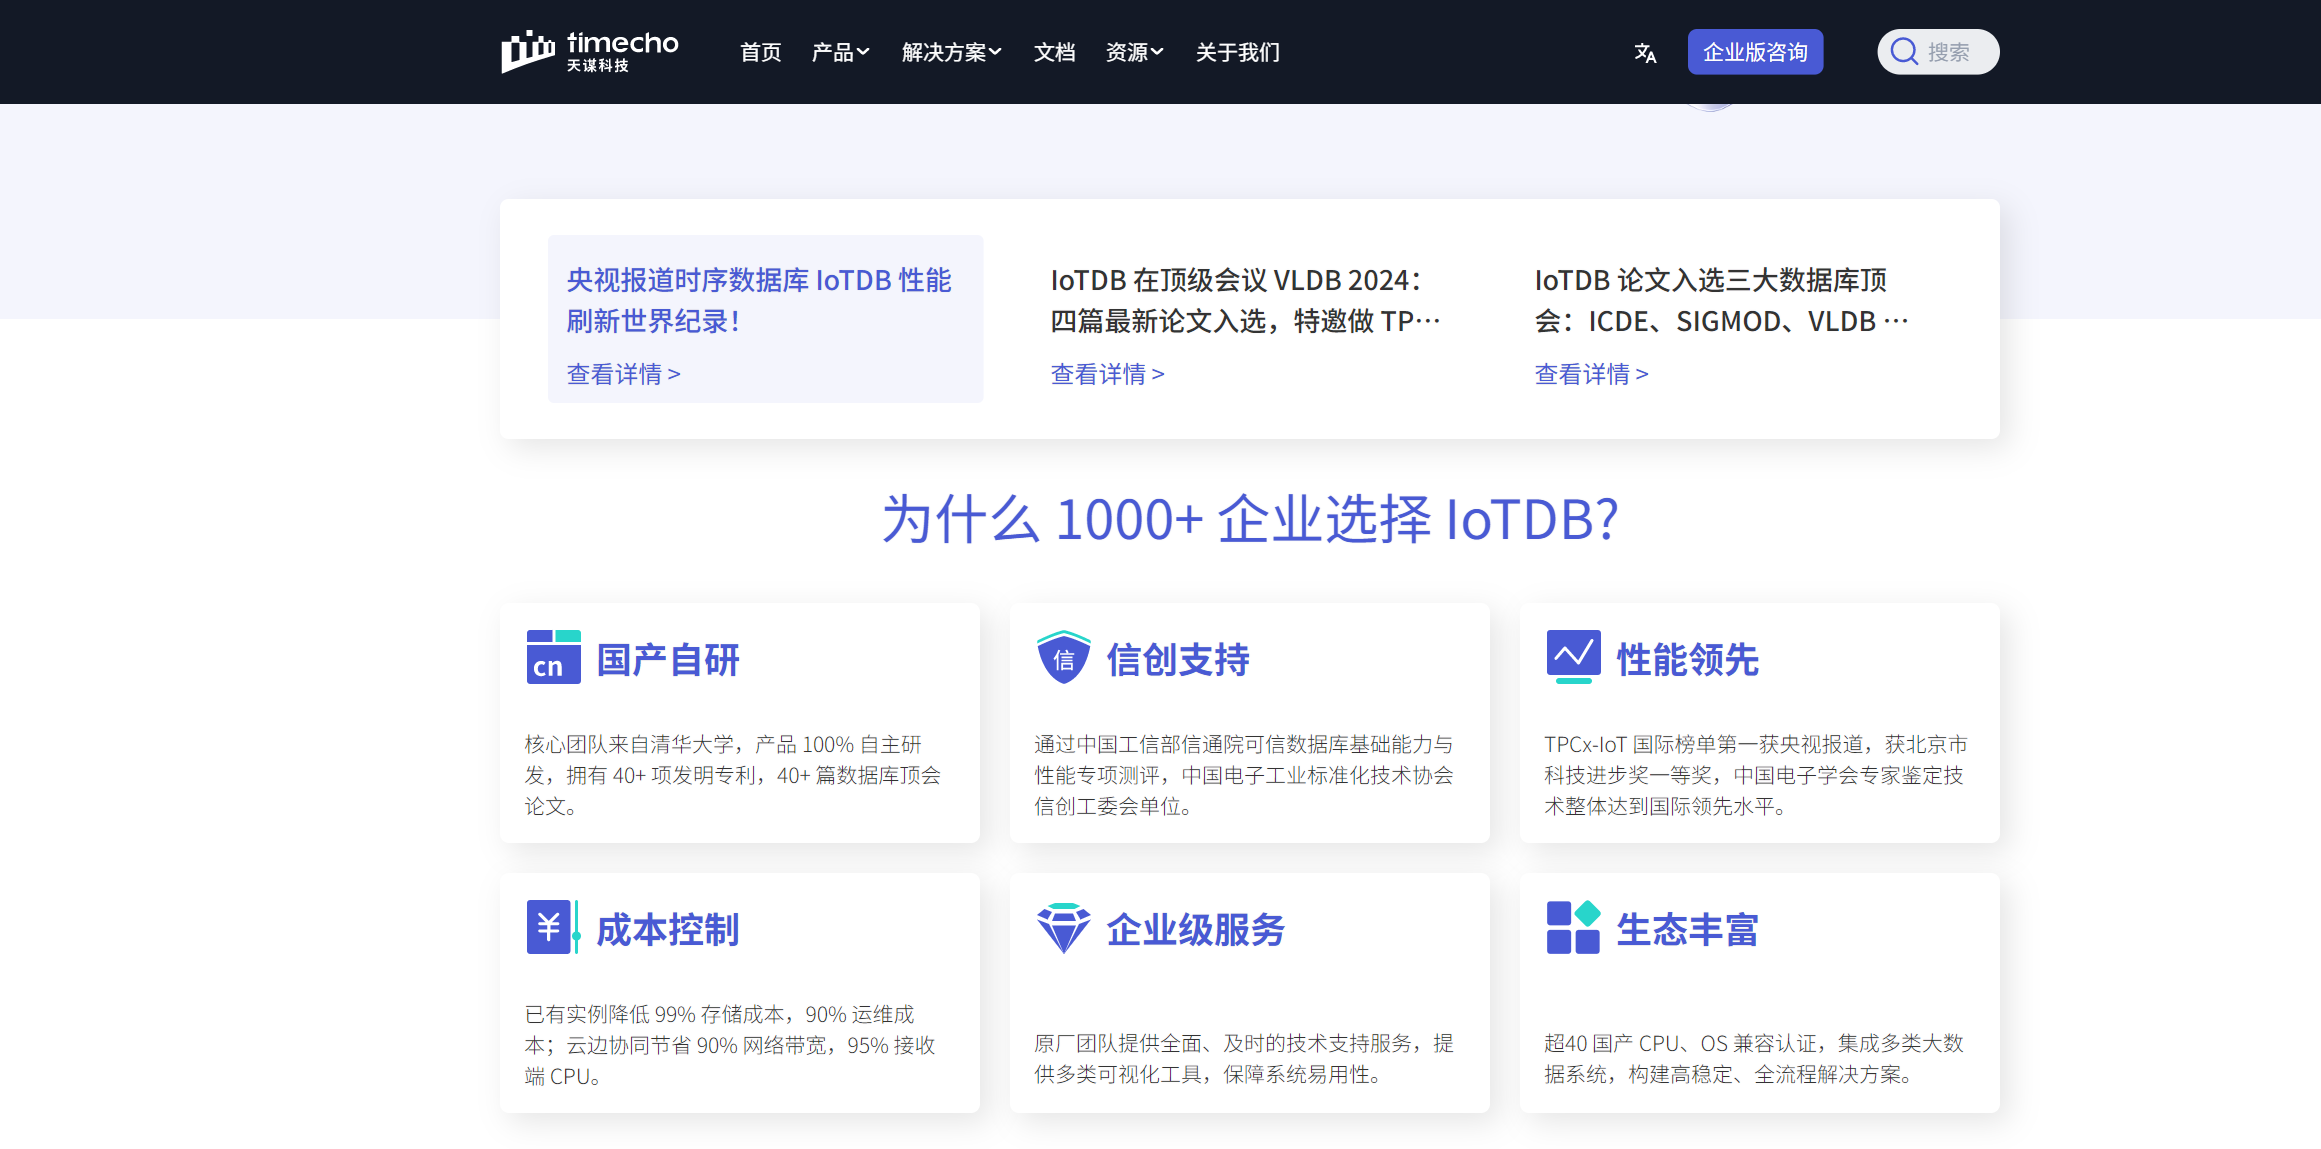Click the 成本控制 yen icon
This screenshot has width=2321, height=1149.
[x=552, y=927]
